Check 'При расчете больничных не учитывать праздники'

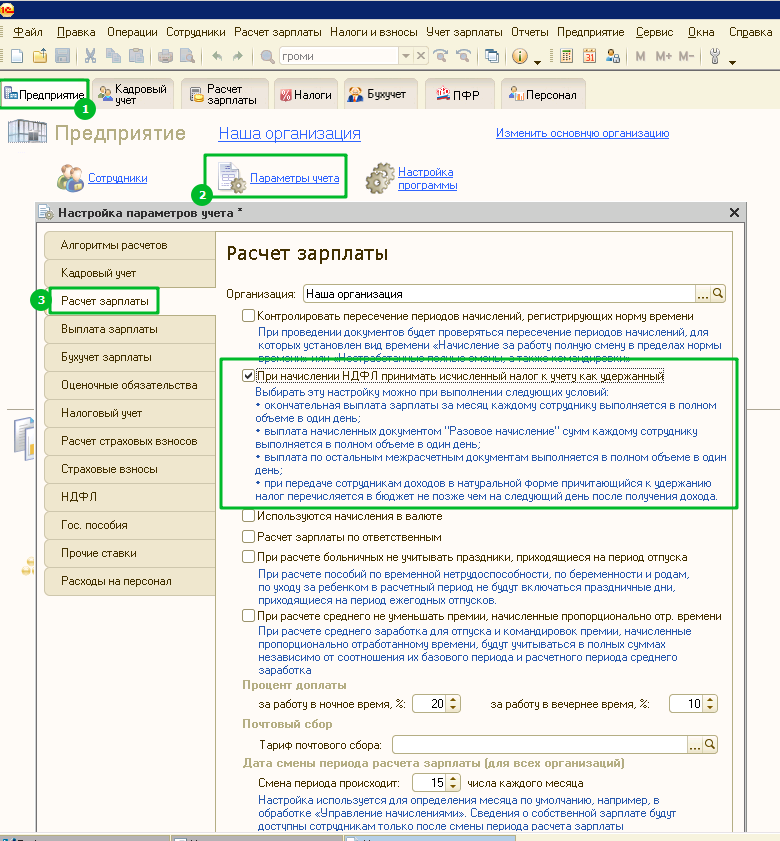(248, 557)
